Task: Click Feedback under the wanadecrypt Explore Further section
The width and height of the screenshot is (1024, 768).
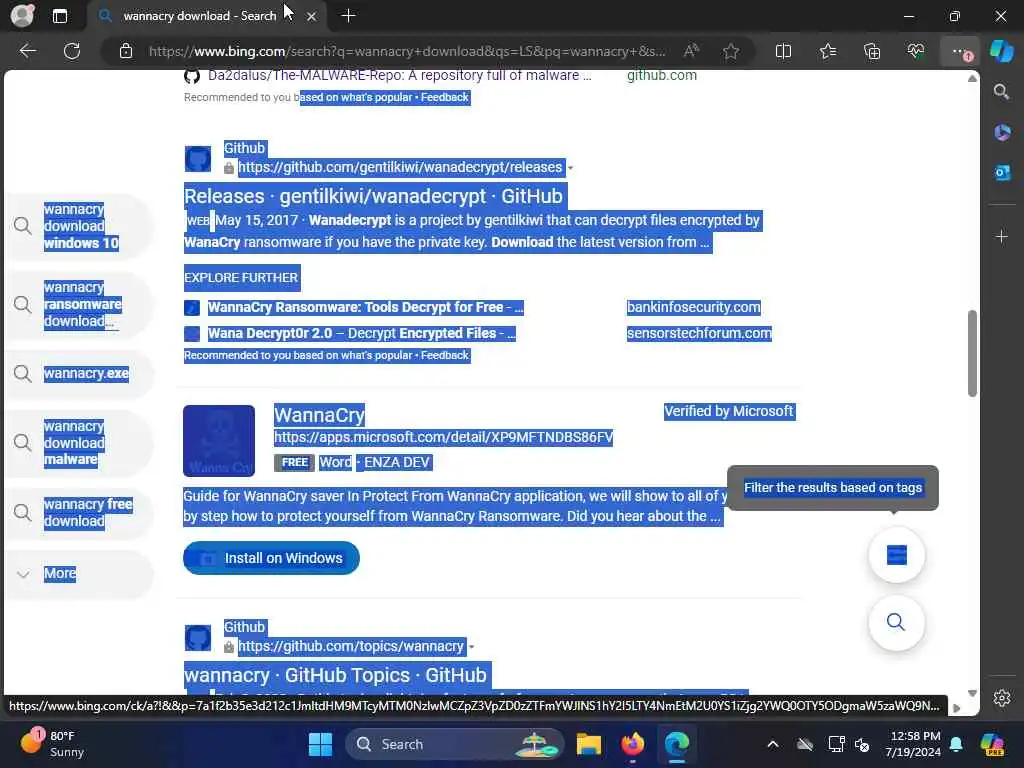Action: click(445, 355)
